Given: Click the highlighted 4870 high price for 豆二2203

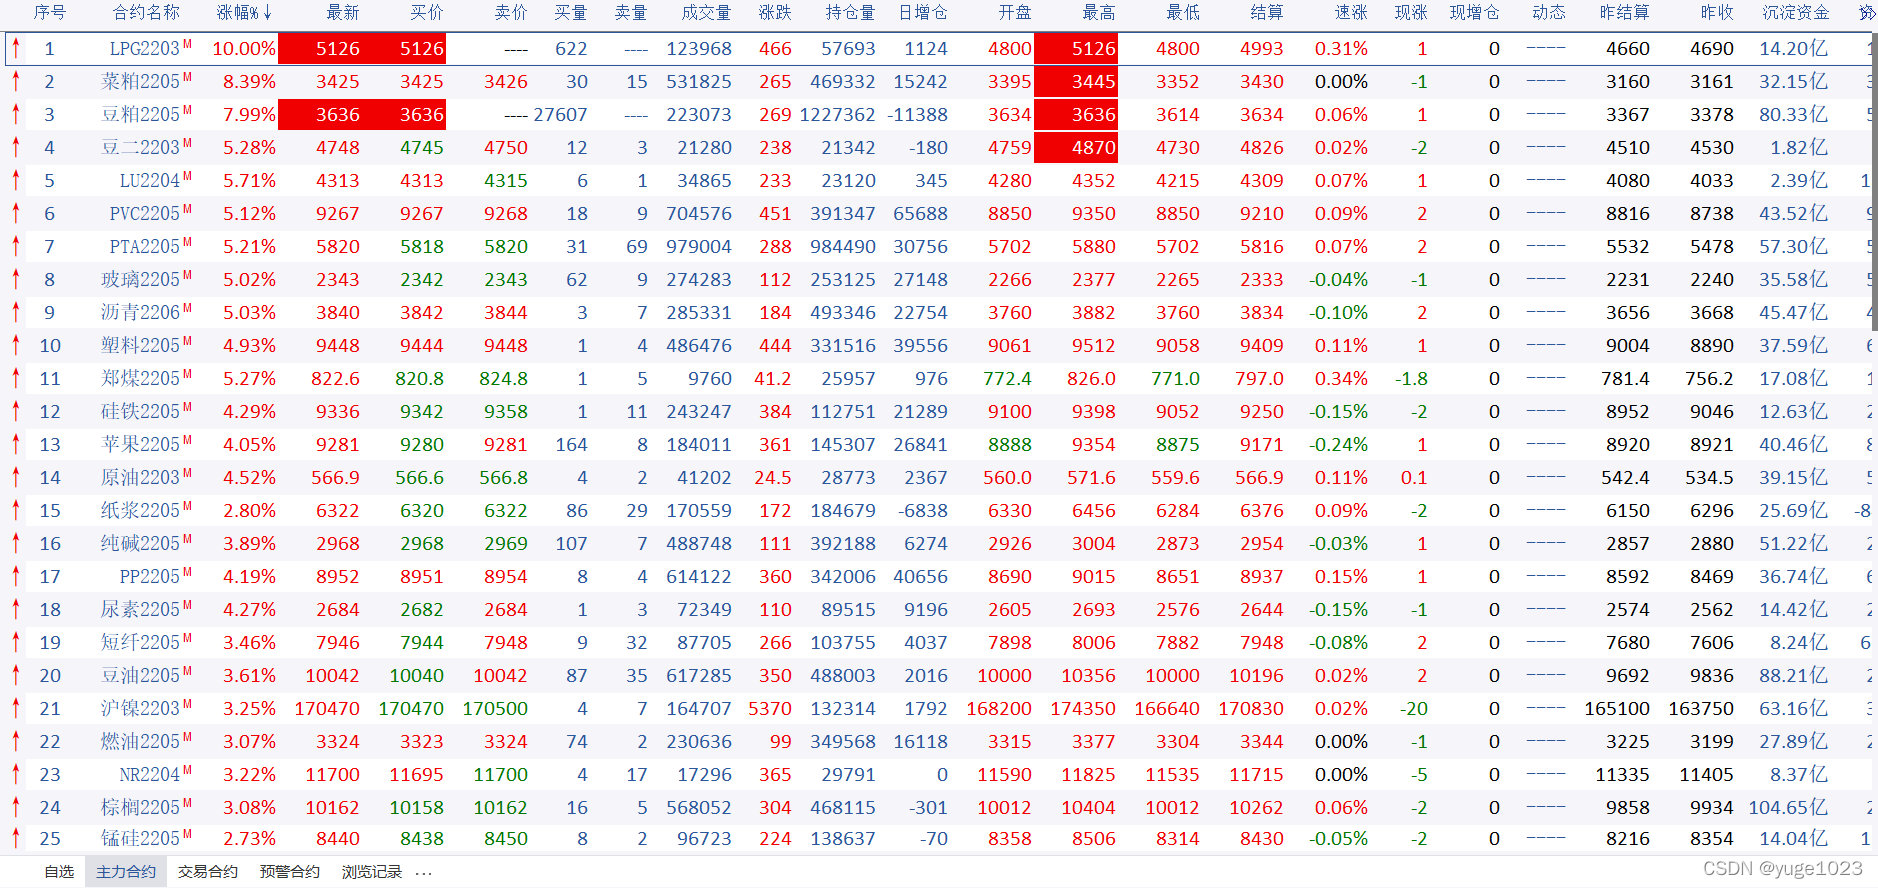Looking at the screenshot, I should [x=1075, y=147].
